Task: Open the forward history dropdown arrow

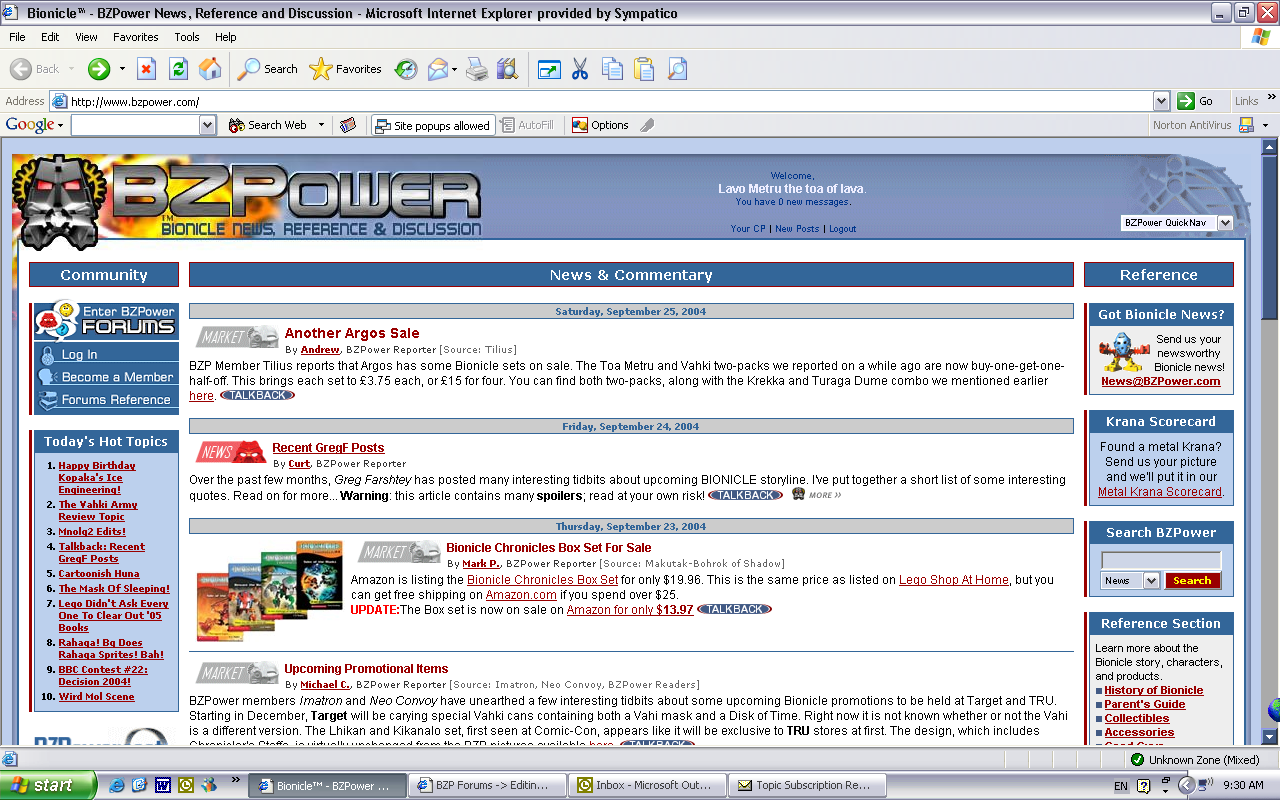Action: 122,69
